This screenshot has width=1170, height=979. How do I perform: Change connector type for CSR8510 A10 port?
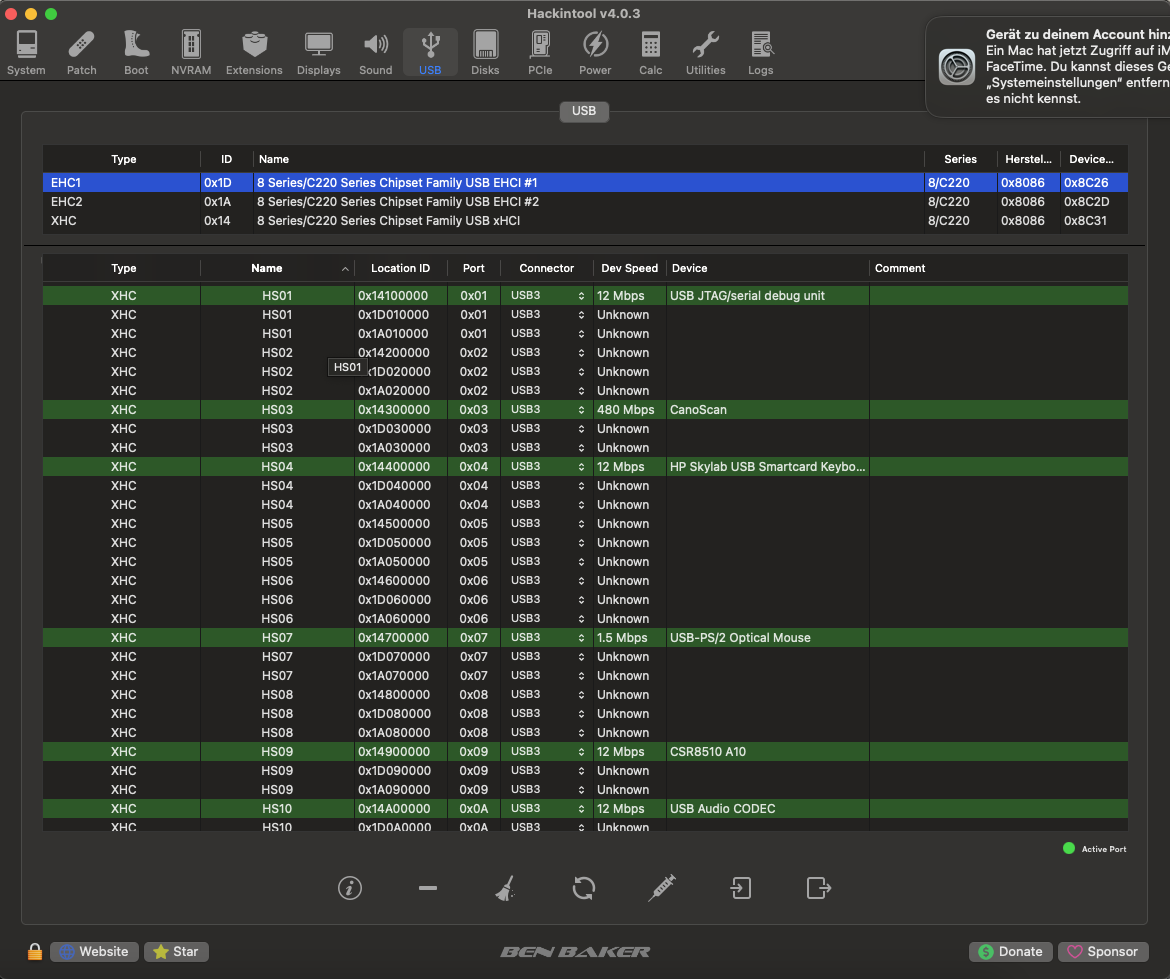(x=547, y=752)
